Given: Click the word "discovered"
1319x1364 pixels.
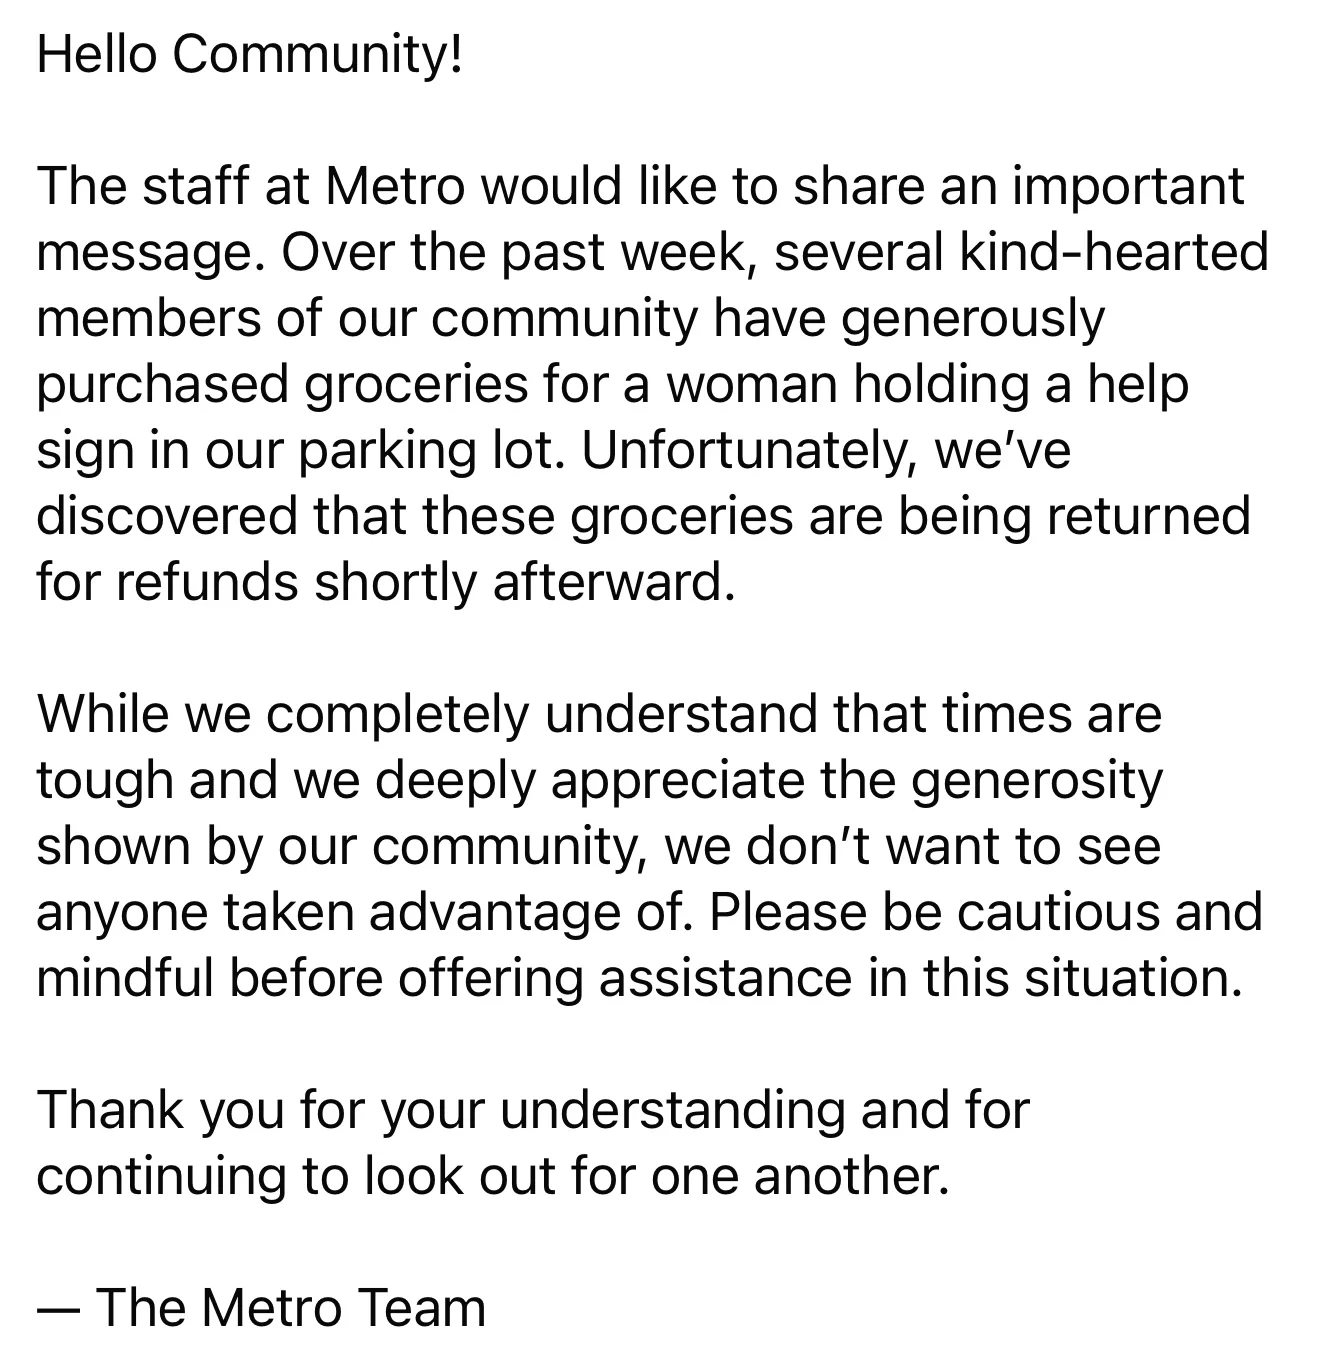Looking at the screenshot, I should tap(167, 516).
